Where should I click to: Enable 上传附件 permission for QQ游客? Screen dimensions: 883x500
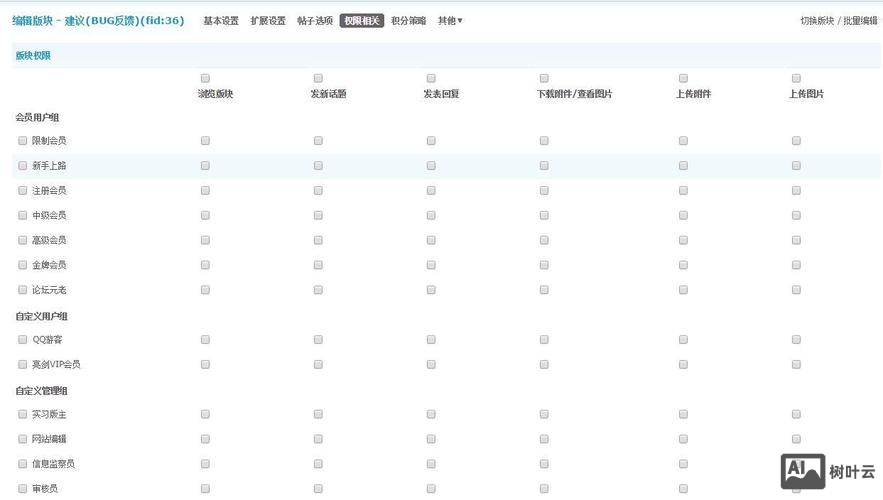pos(683,340)
